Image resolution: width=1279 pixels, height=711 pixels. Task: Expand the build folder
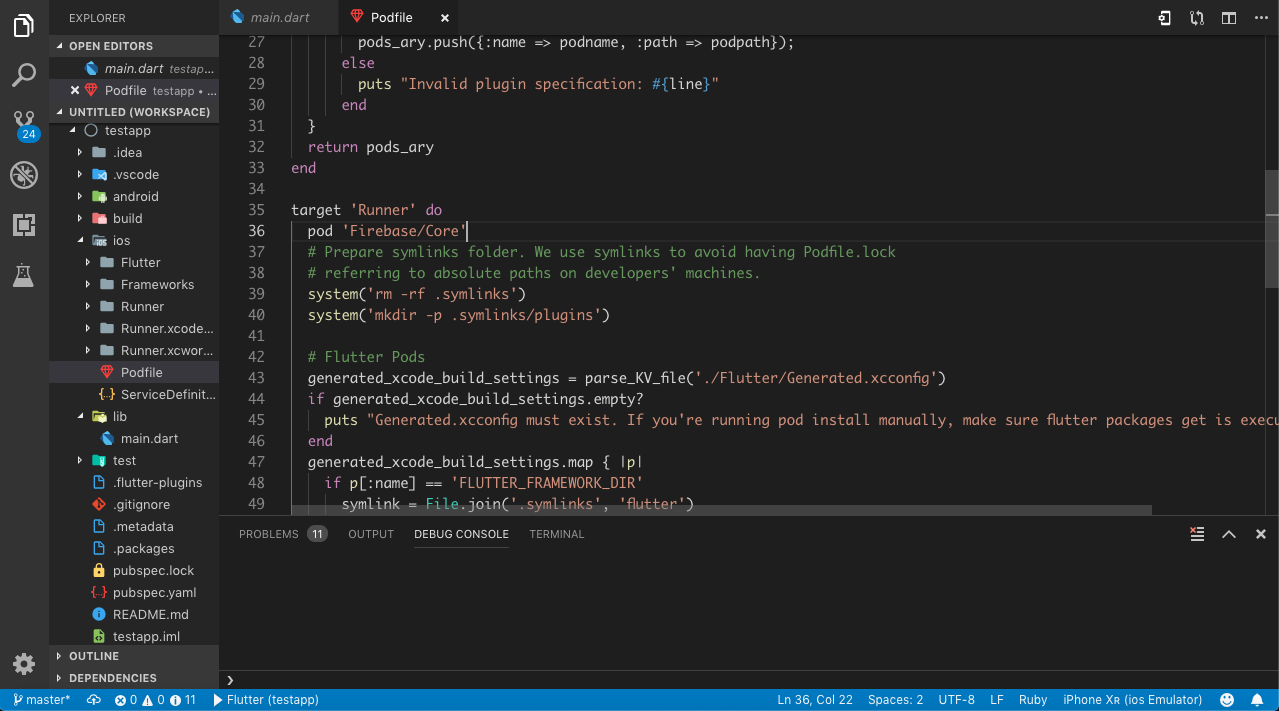[134, 219]
